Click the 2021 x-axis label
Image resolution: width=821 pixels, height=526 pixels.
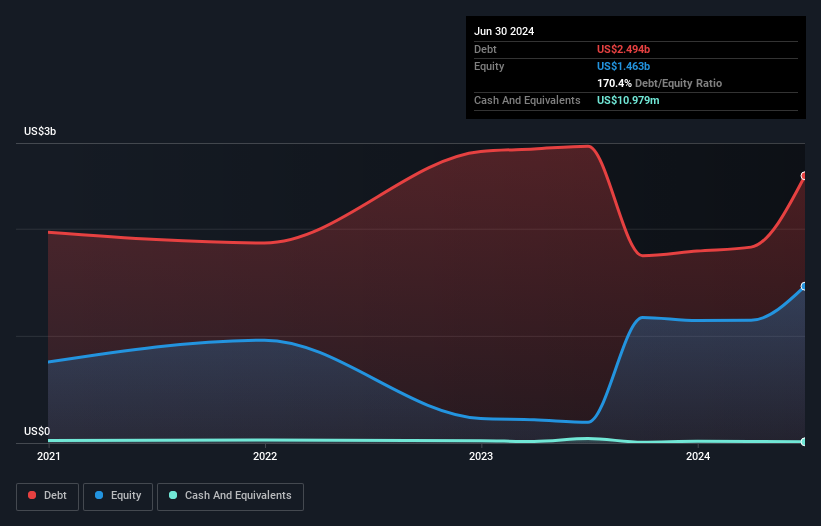coord(49,456)
